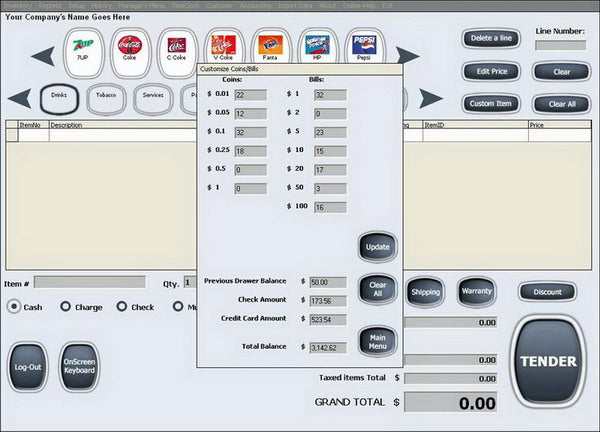Select the Pepsi product icon

(x=364, y=46)
